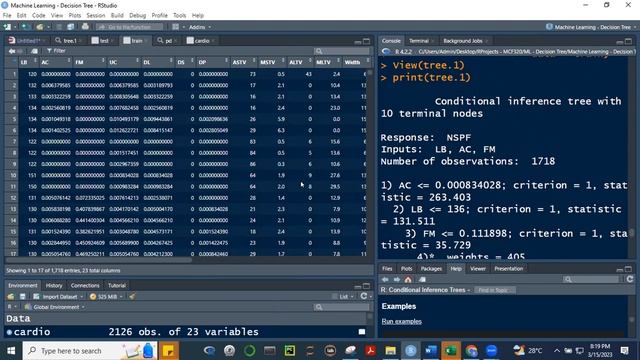Maximize the Console pane
The width and height of the screenshot is (640, 360).
click(x=628, y=41)
